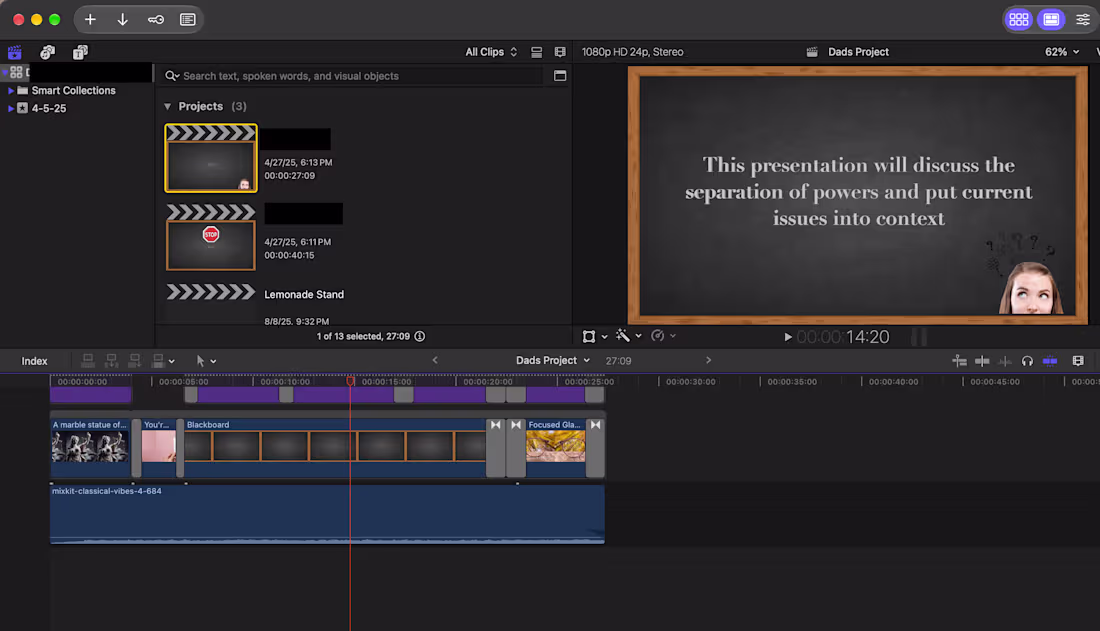This screenshot has height=631, width=1100.
Task: Open the Select arrow tool menu
Action: 206,361
